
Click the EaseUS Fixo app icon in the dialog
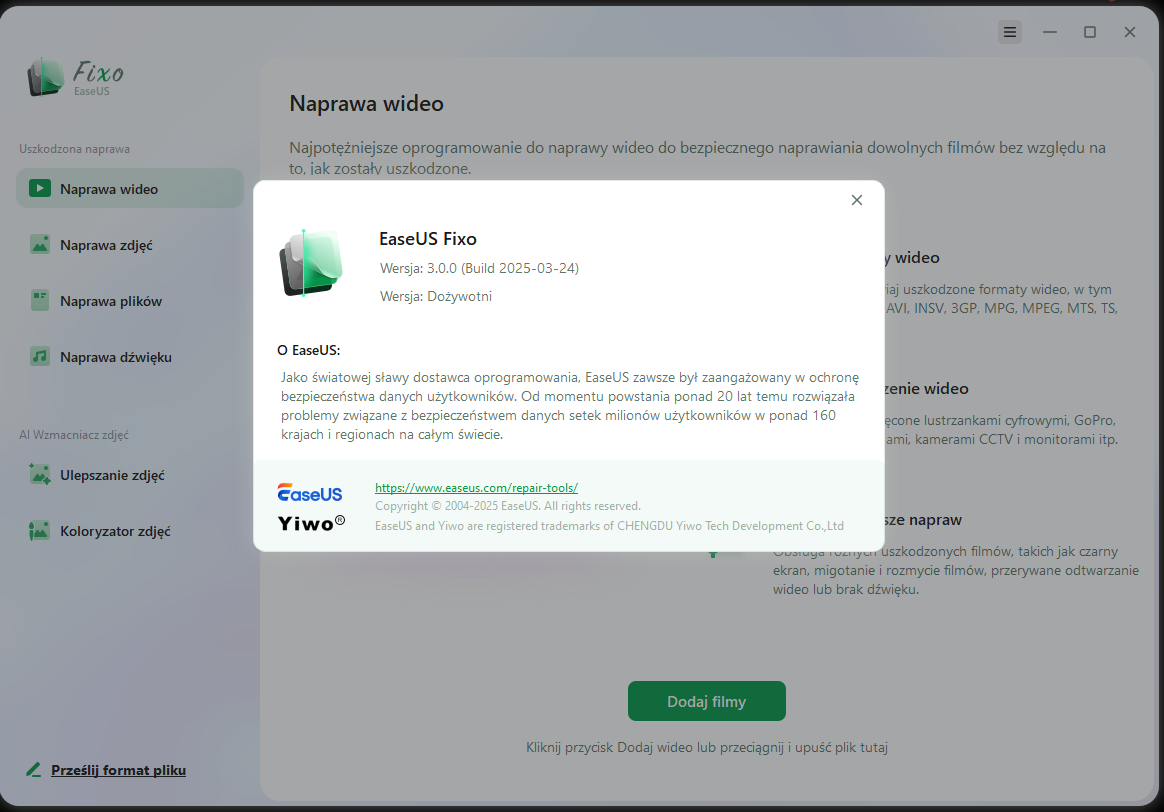310,263
